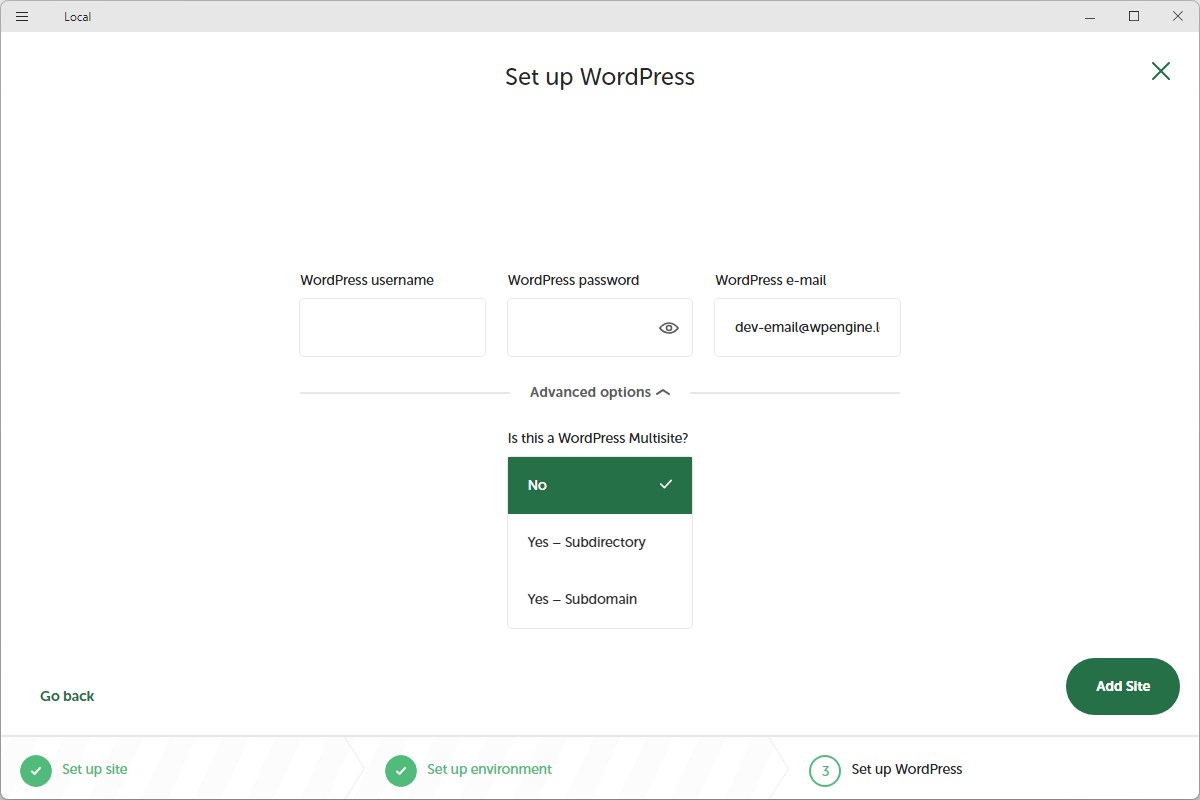
Task: Choose Yes – Subdirectory multisite option
Action: click(600, 542)
